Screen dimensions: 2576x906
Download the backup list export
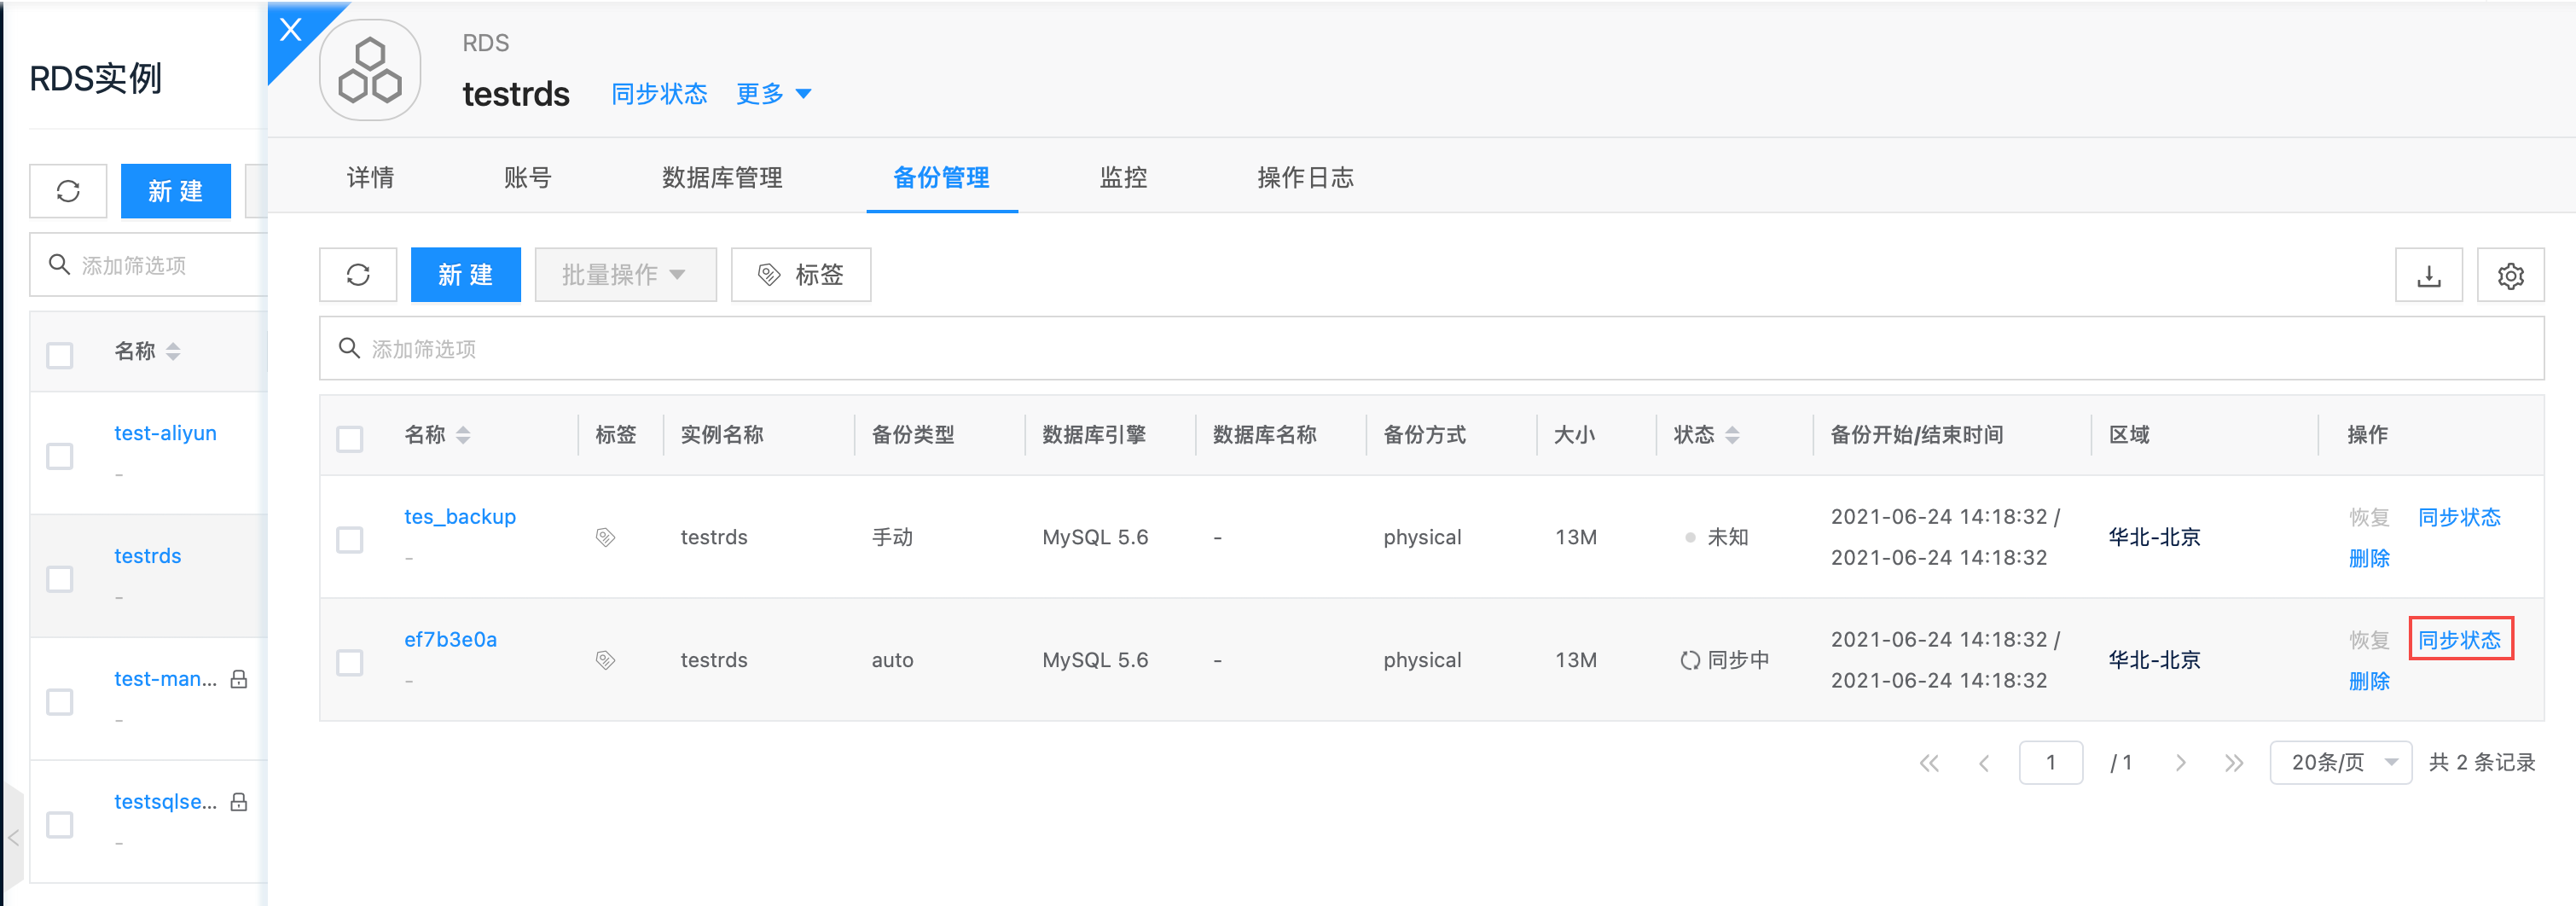(2428, 275)
